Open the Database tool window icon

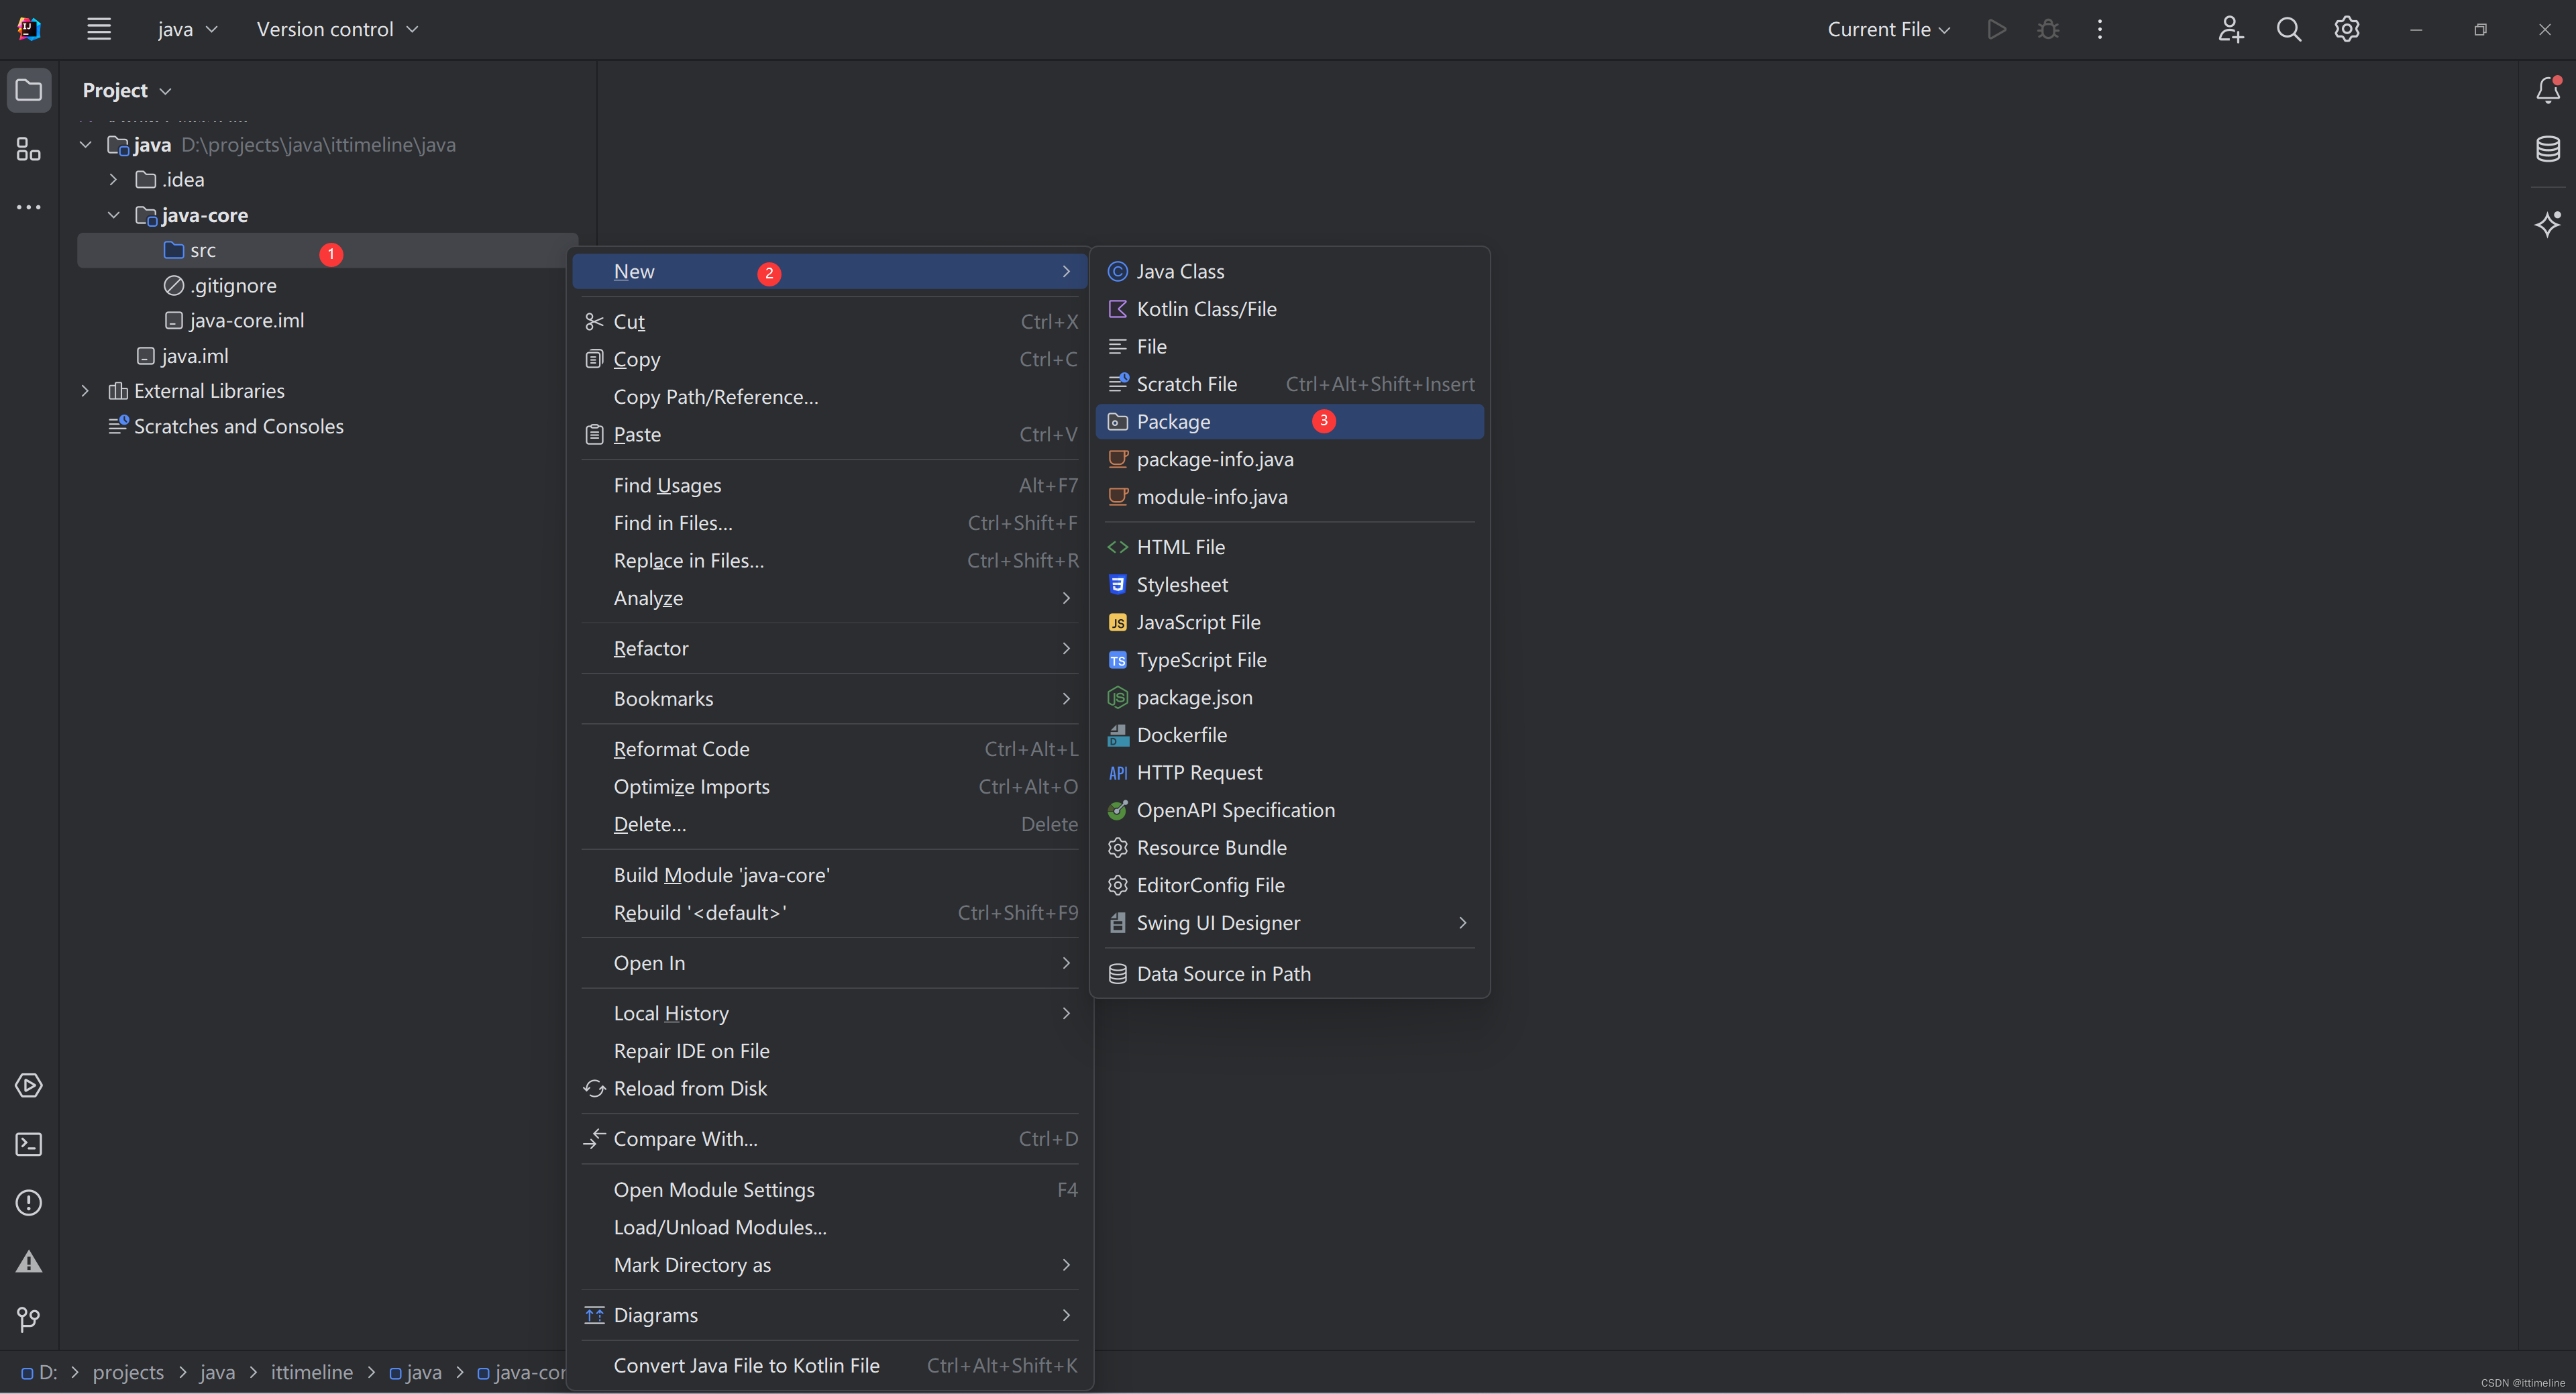pyautogui.click(x=2547, y=149)
